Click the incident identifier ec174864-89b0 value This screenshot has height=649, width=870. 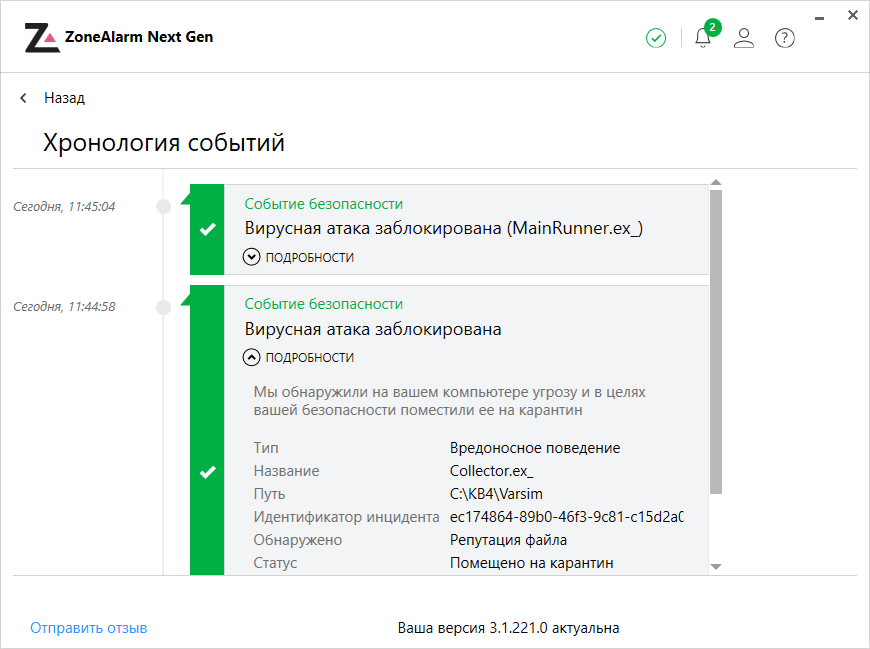pos(566,517)
